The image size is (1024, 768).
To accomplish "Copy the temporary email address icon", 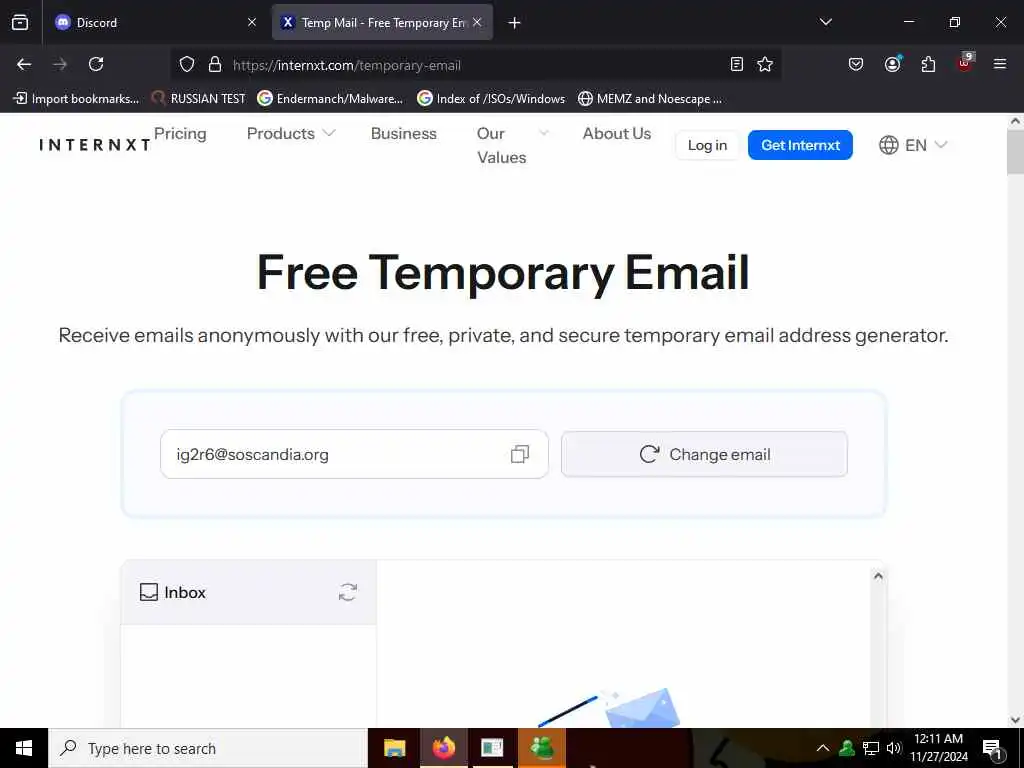I will click(x=520, y=454).
